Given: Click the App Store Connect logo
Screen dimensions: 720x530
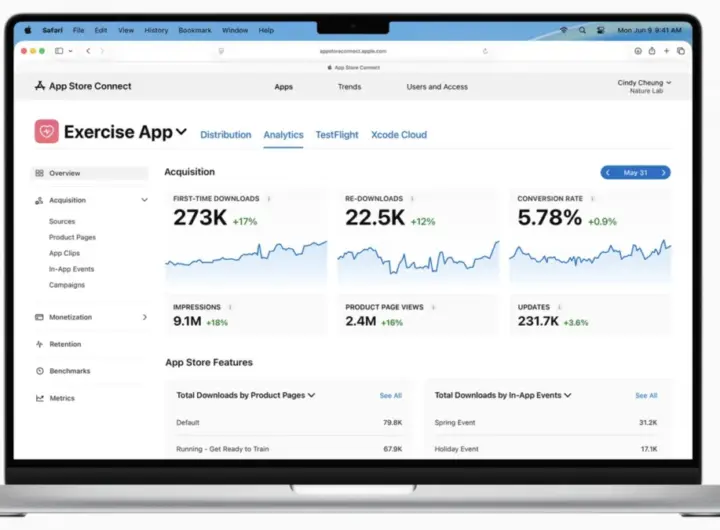Looking at the screenshot, I should [83, 86].
